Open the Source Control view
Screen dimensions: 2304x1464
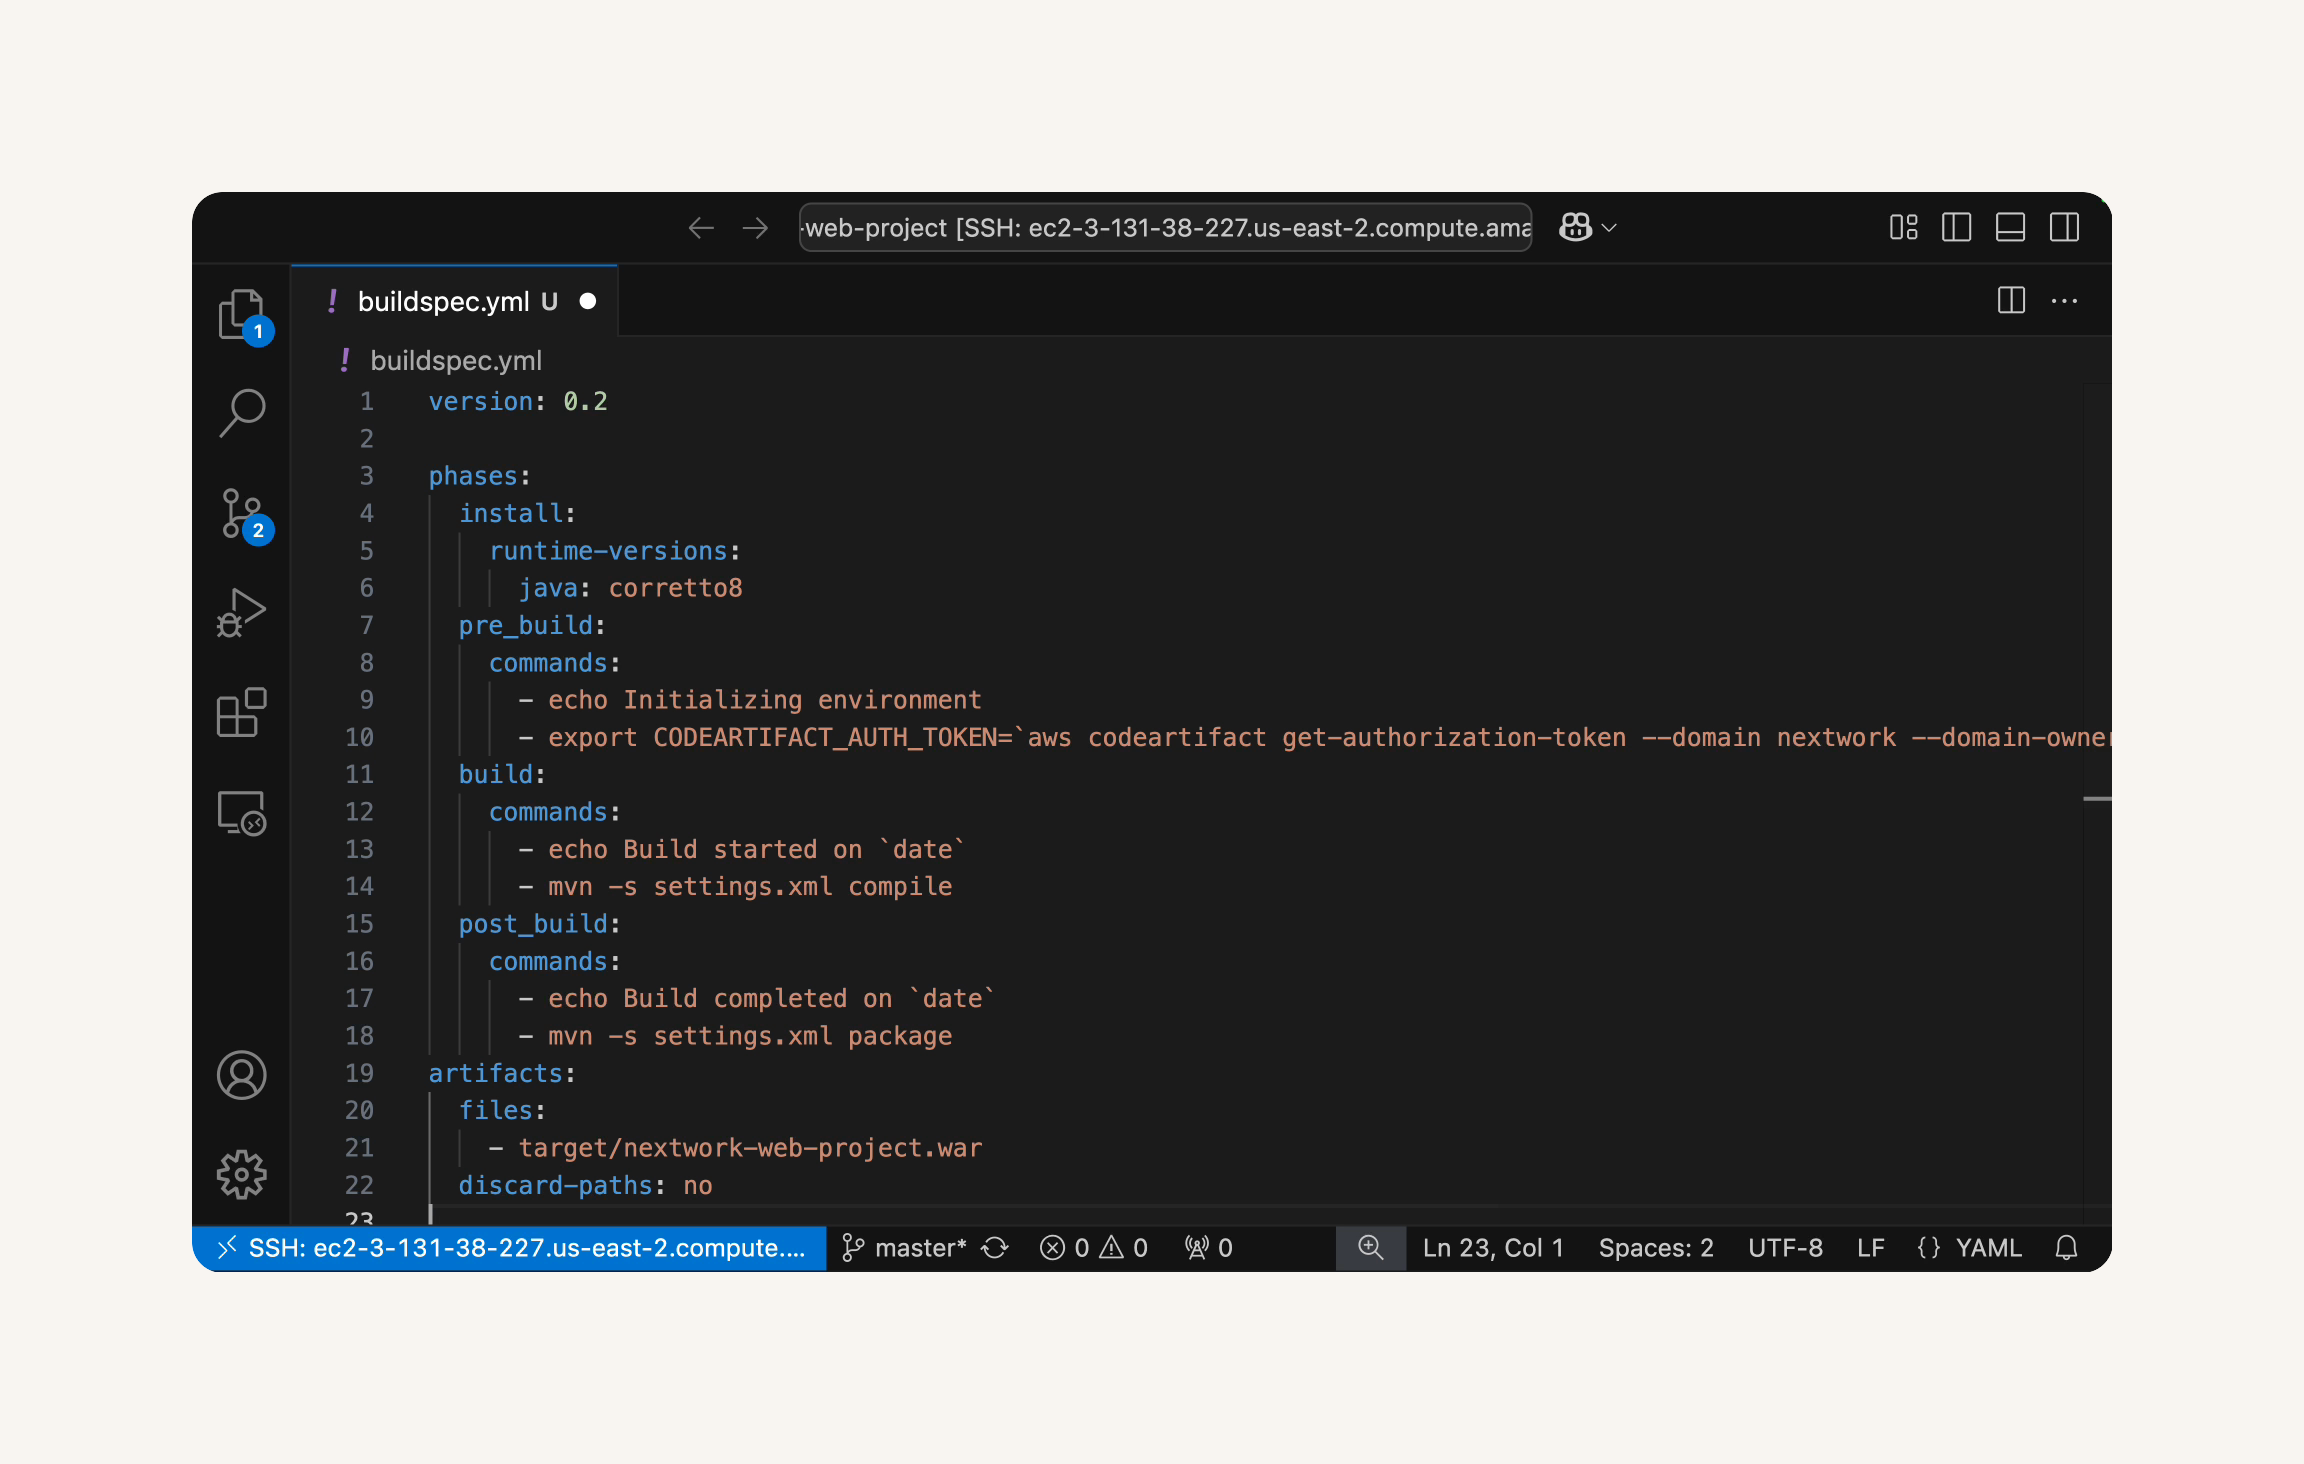point(241,513)
